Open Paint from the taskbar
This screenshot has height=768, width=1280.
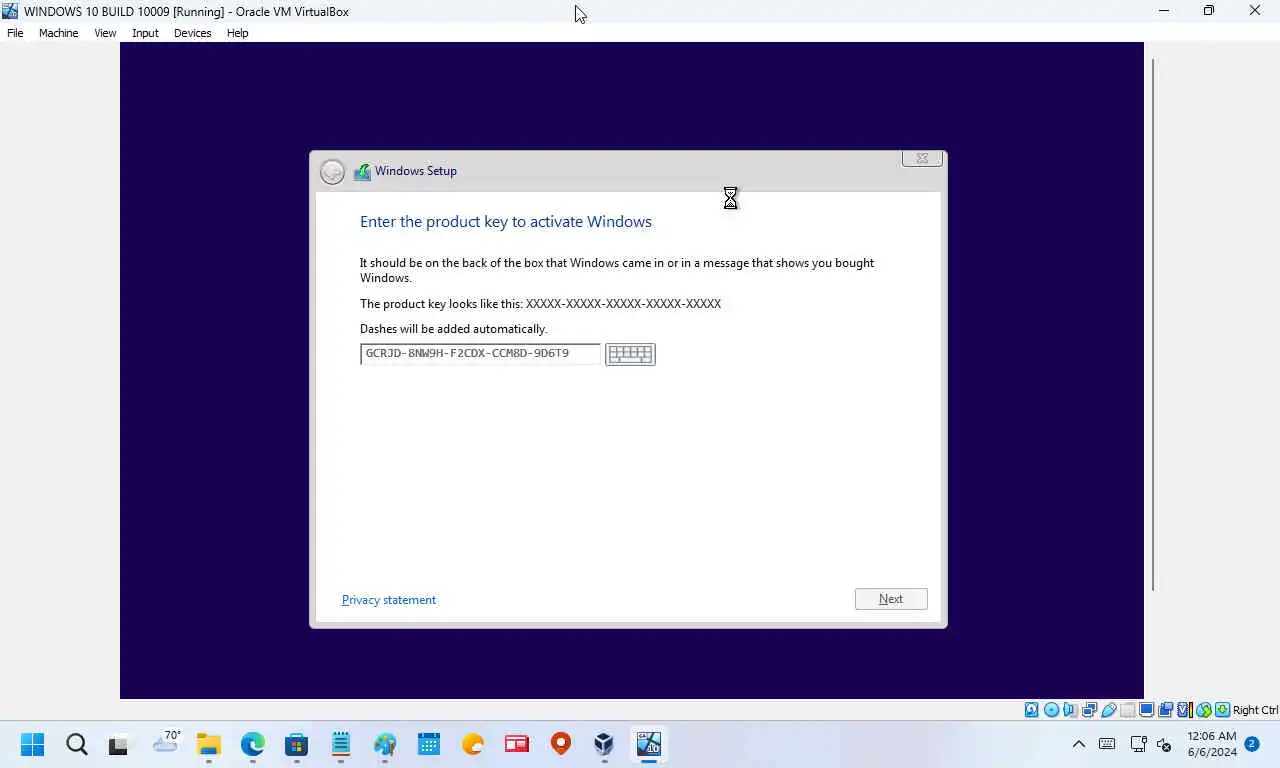coord(385,744)
